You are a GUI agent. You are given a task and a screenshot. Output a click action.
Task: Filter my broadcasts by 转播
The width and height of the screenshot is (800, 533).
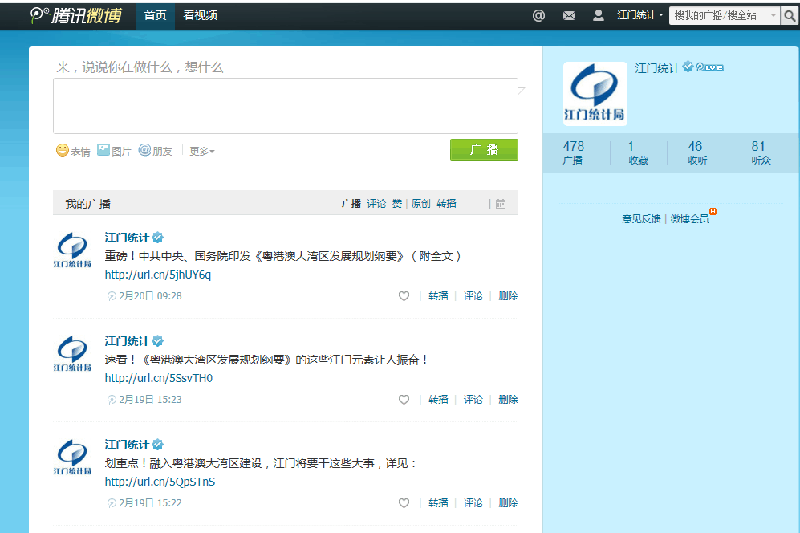(x=446, y=204)
